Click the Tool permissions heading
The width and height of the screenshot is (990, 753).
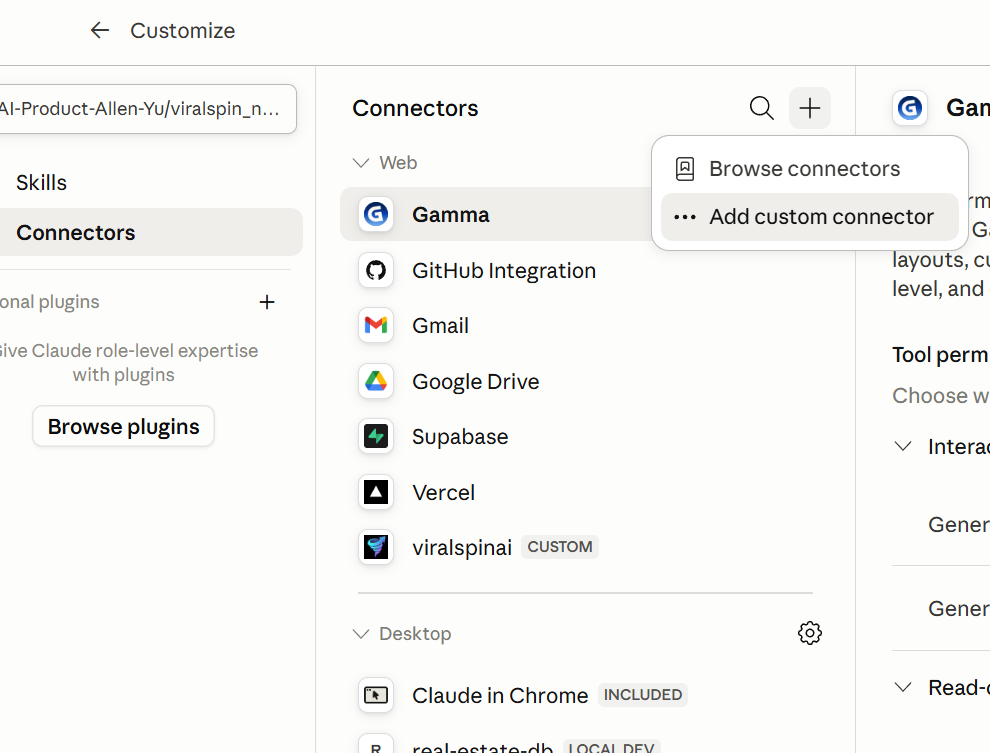941,355
